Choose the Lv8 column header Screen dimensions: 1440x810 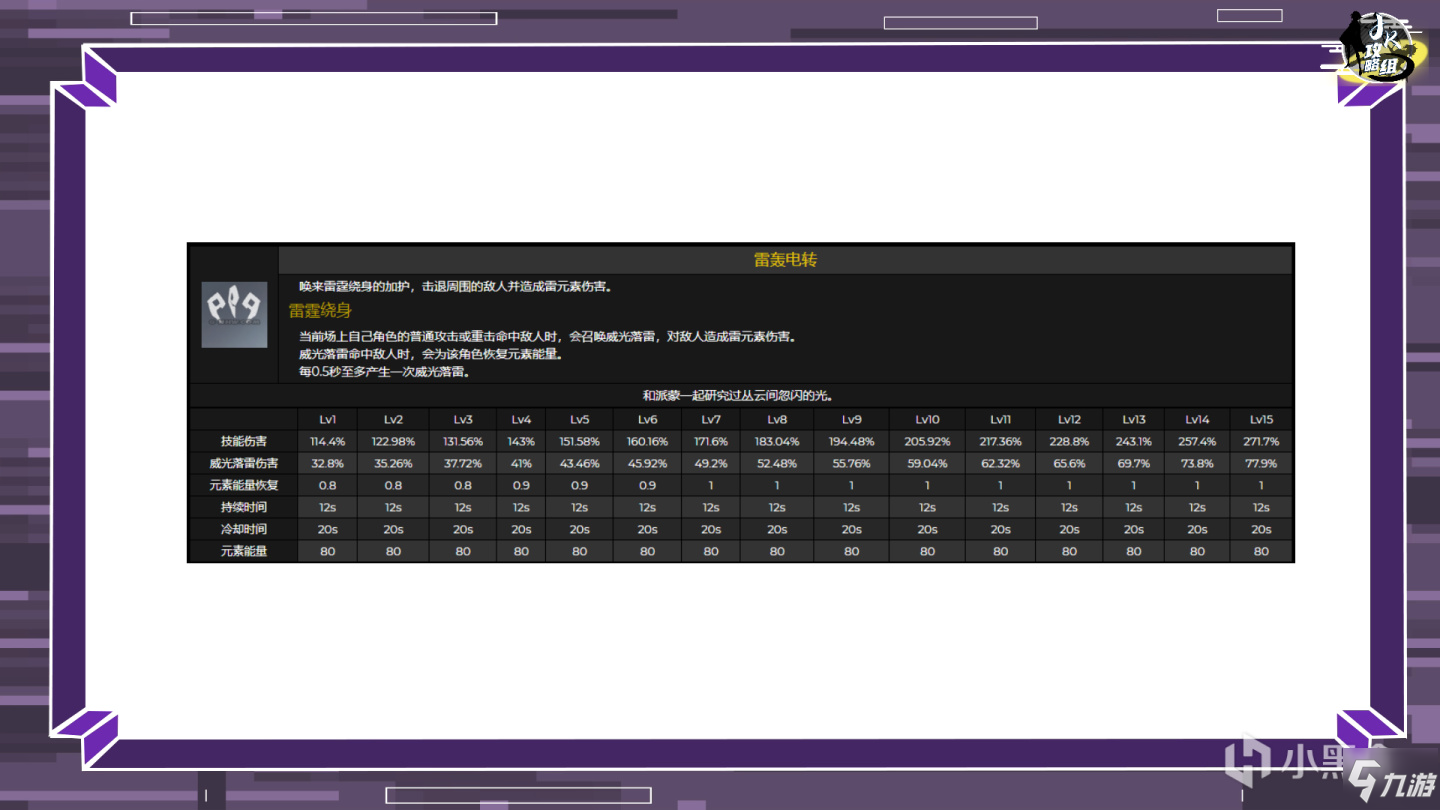777,420
